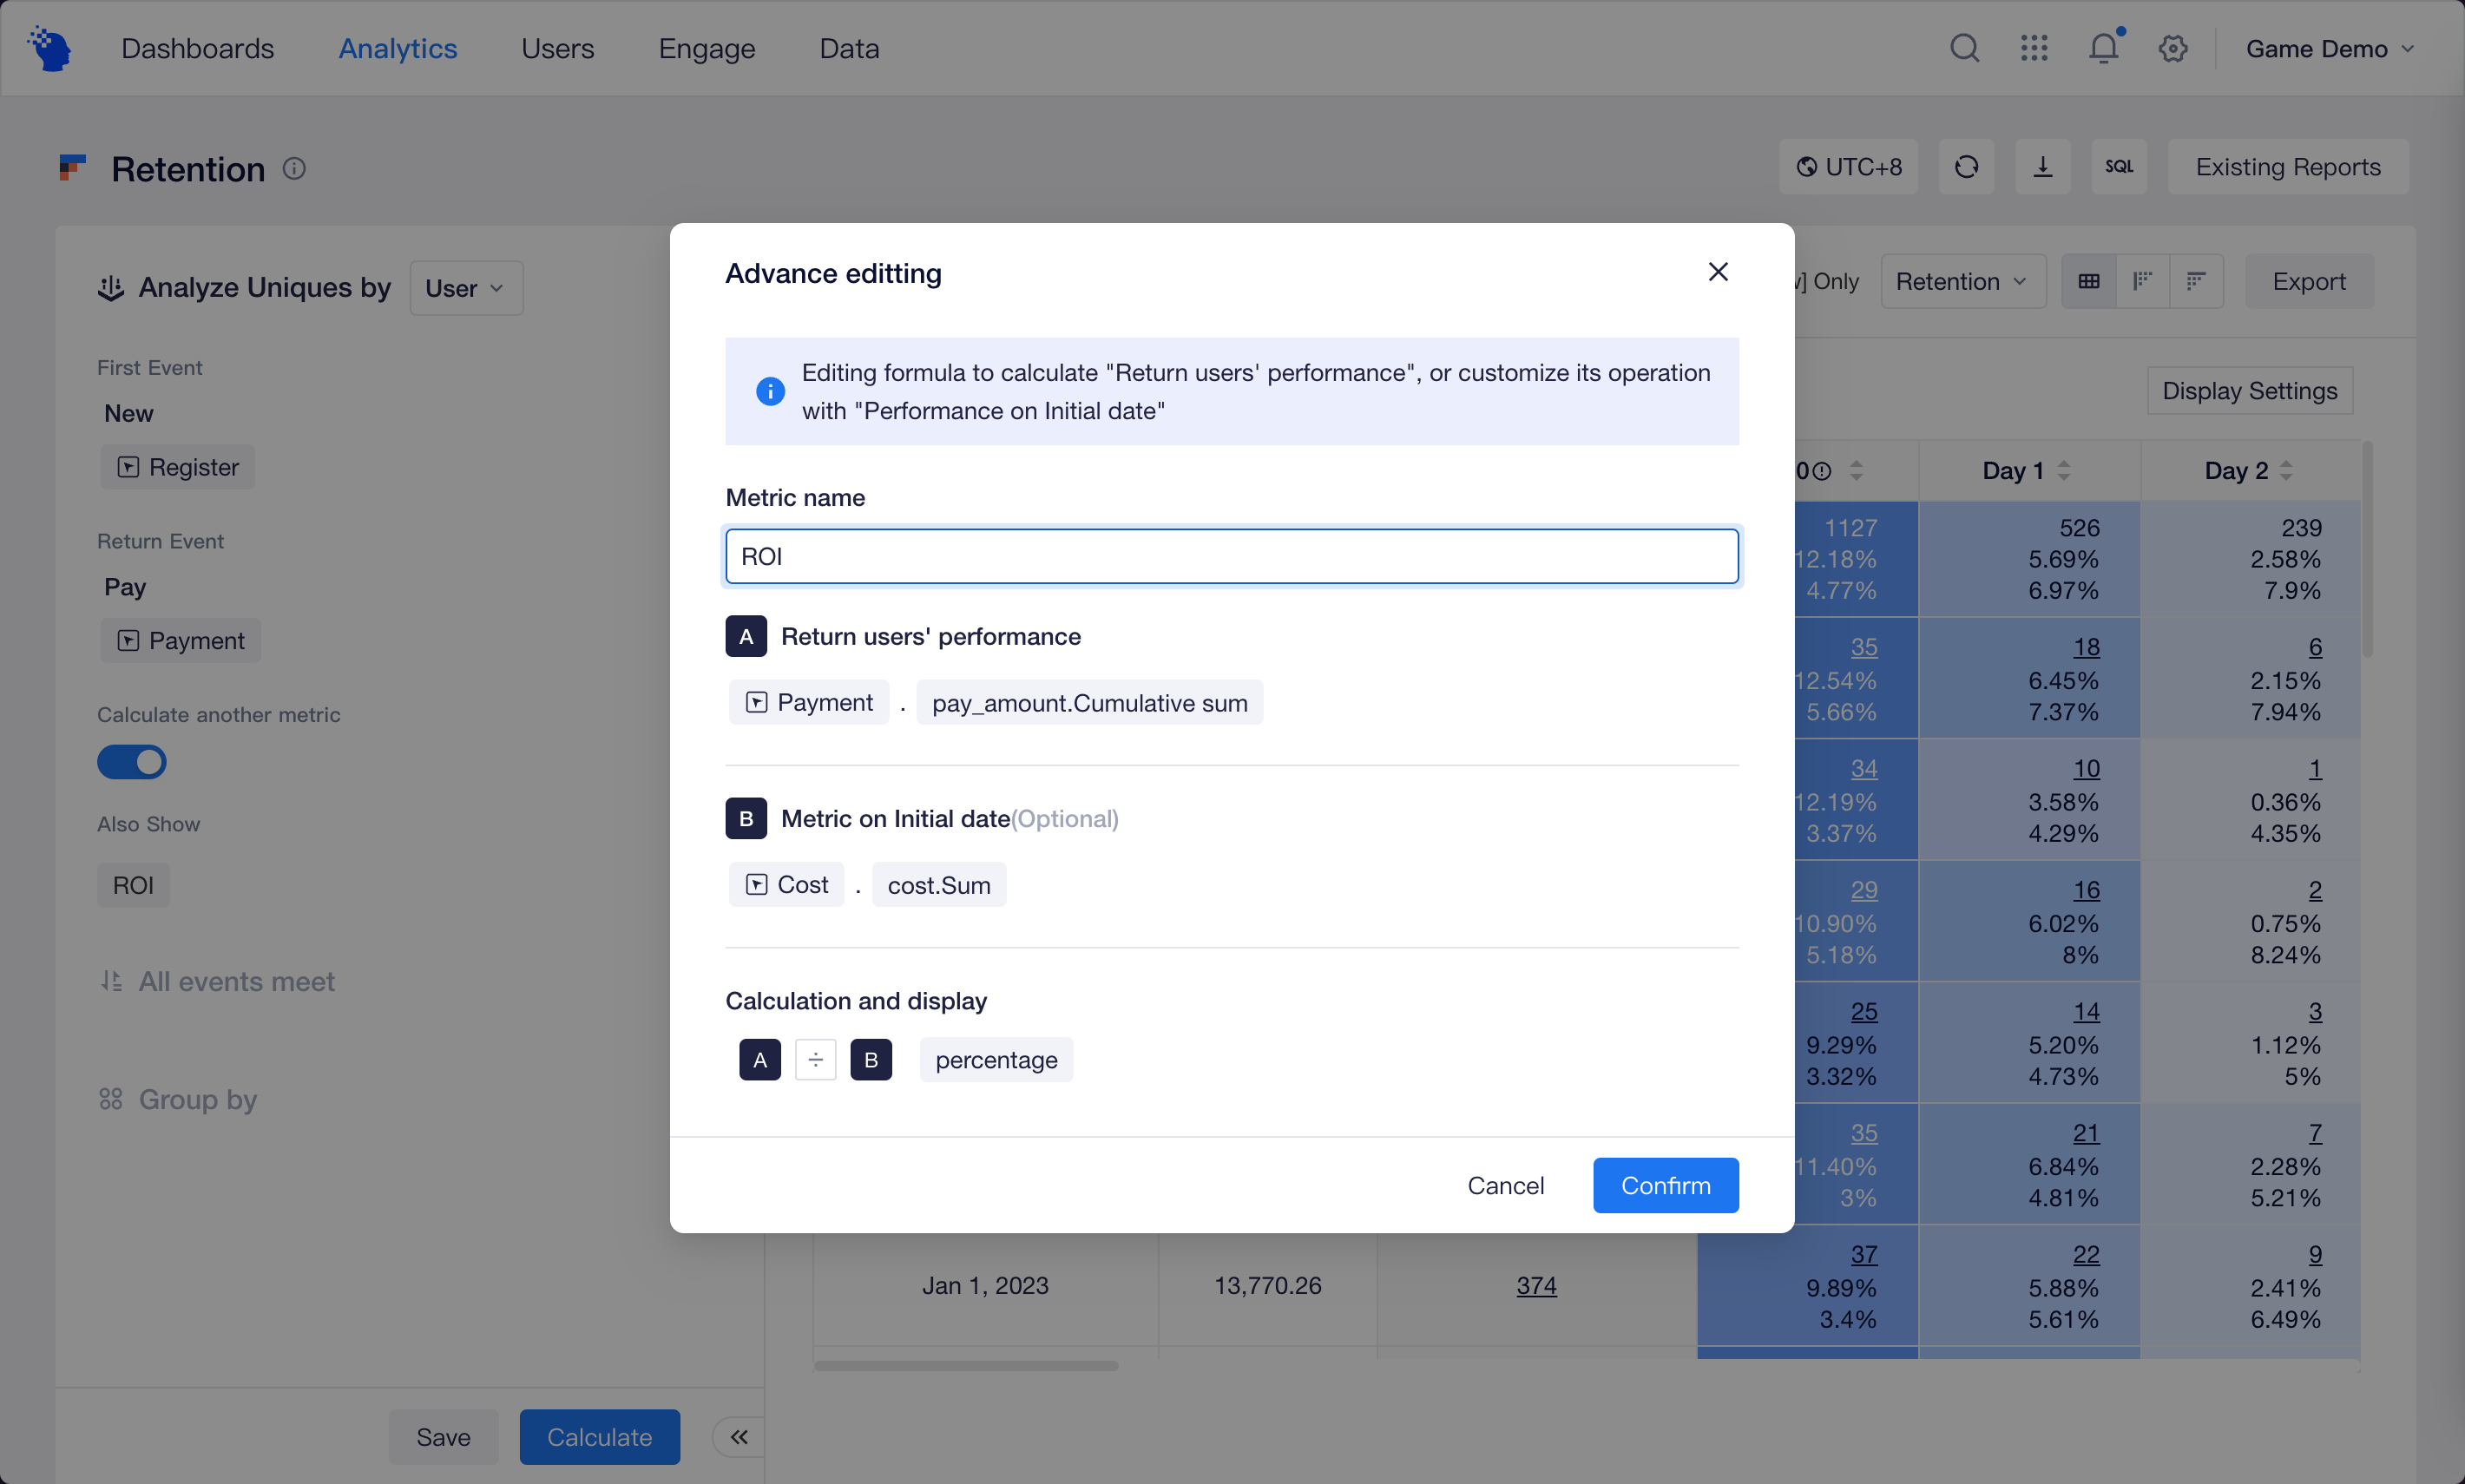Click the All events meet section
Screen dimensions: 2465x1484
pos(218,982)
